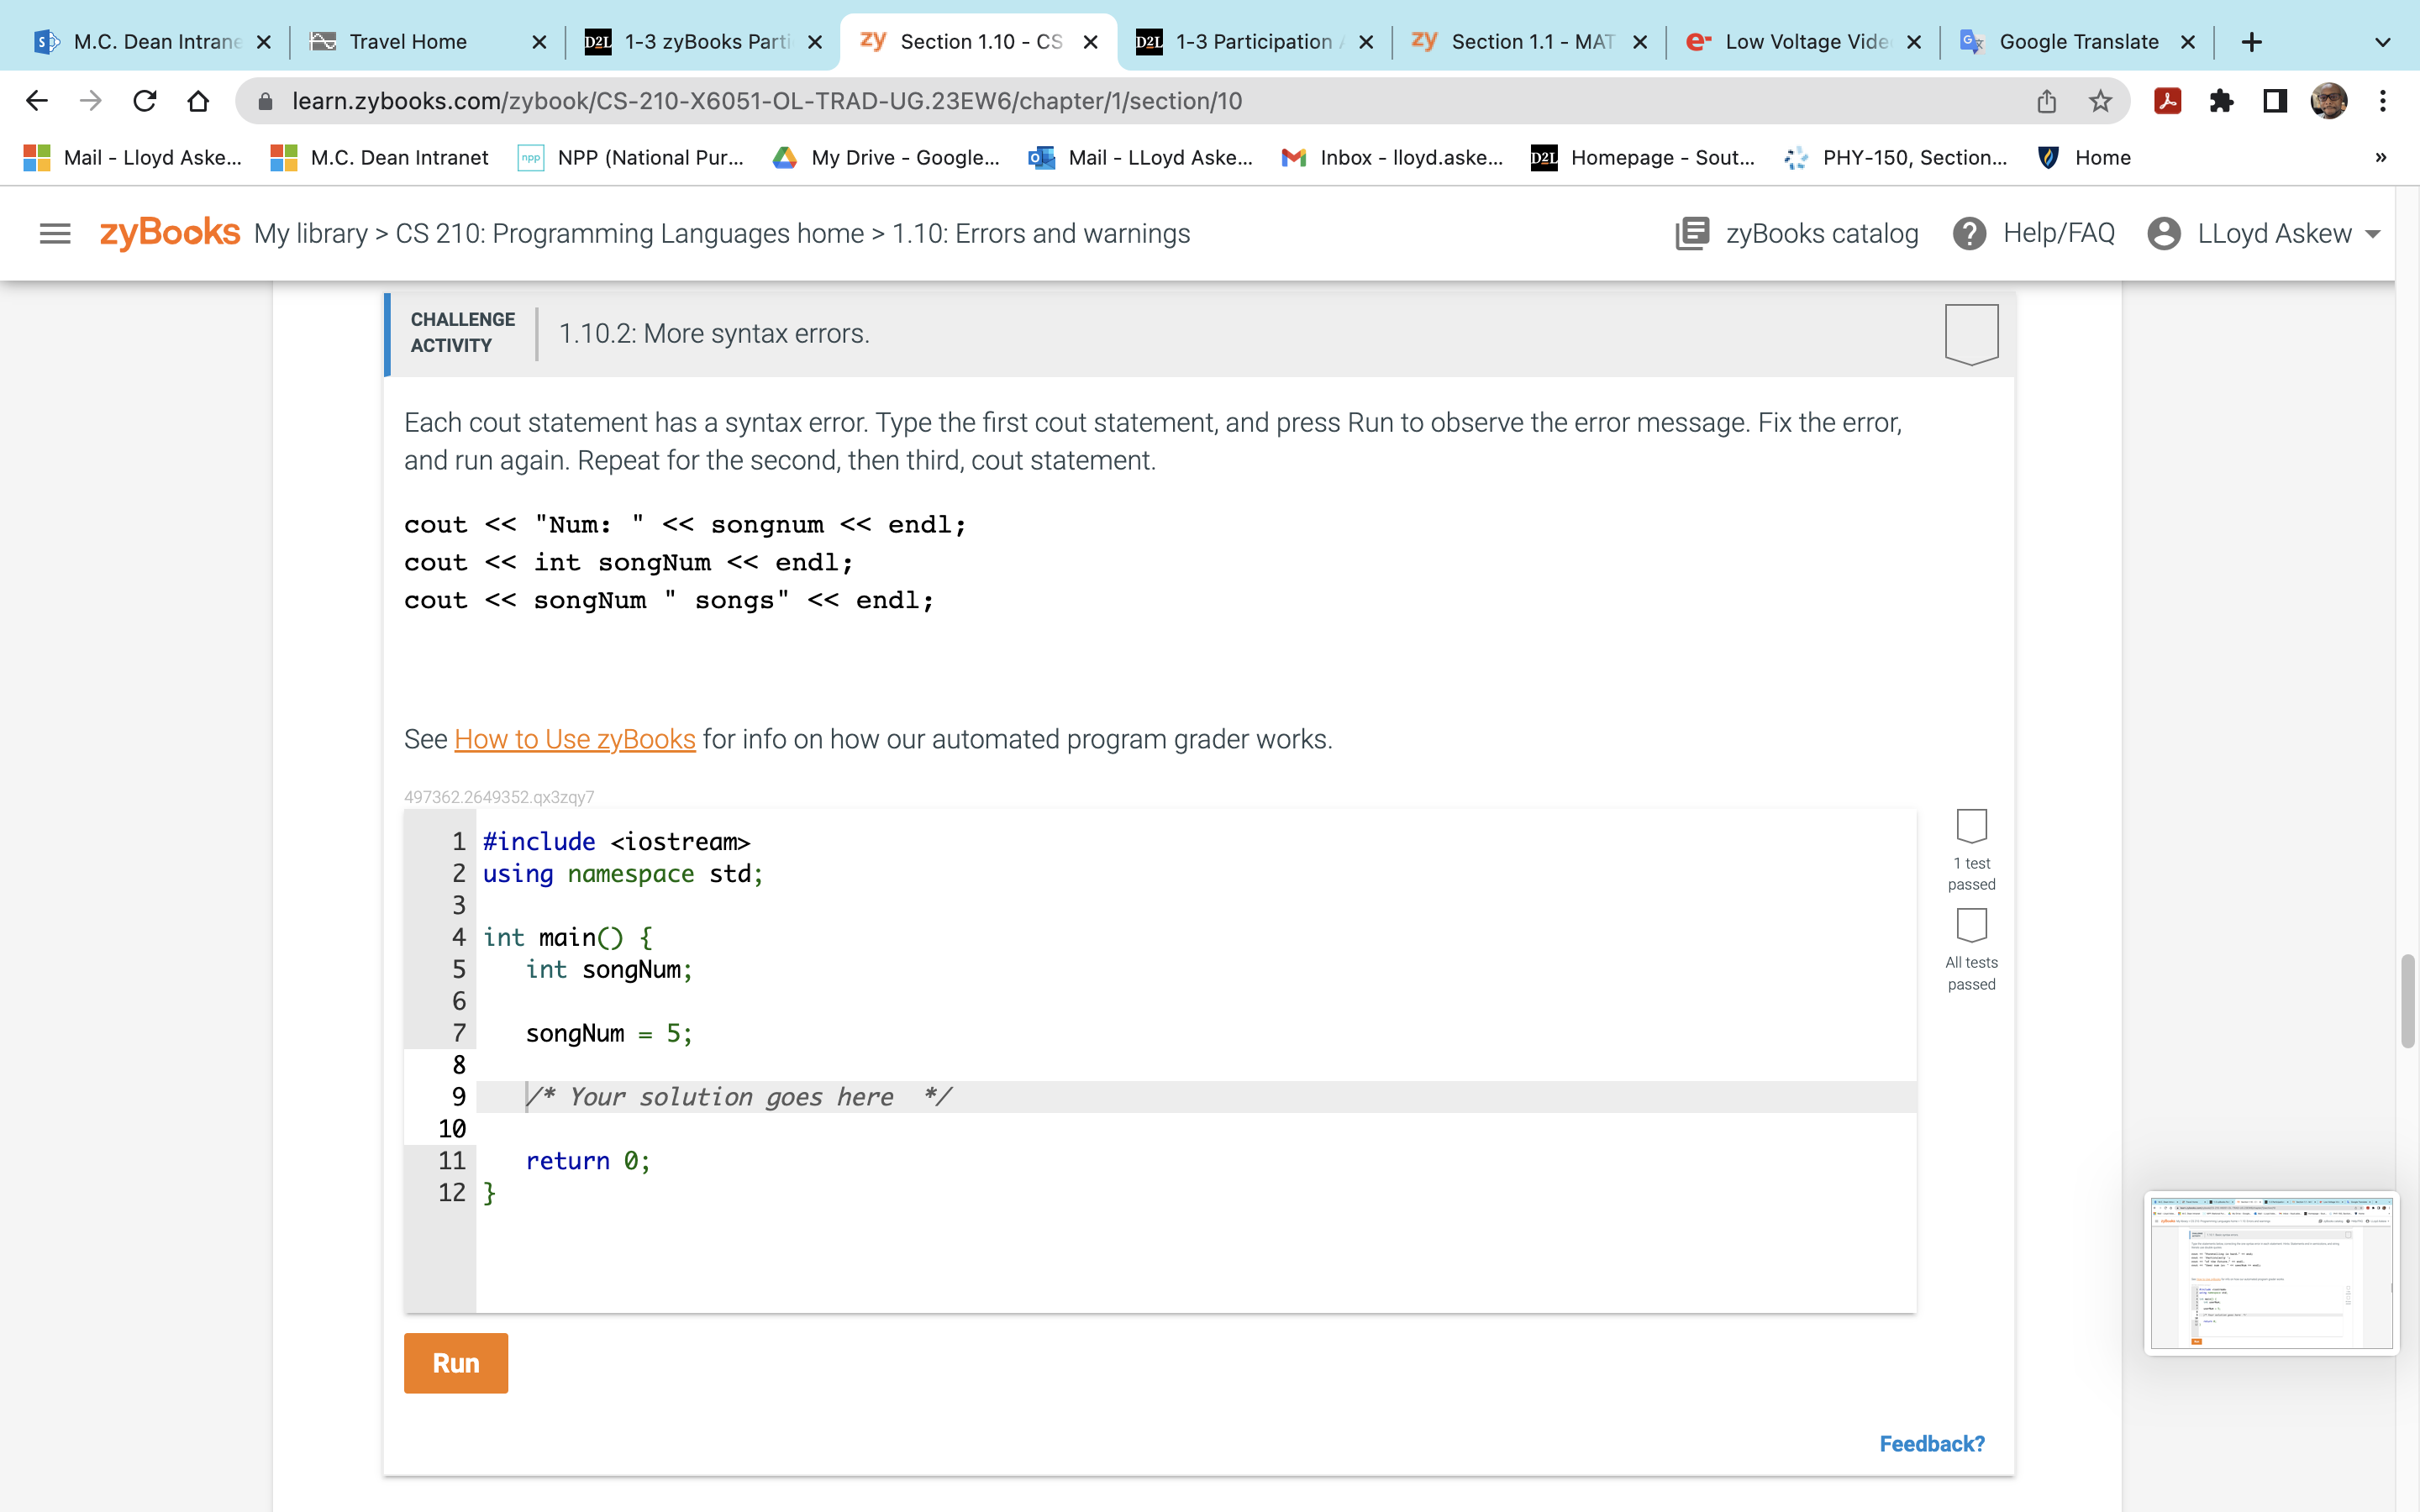Viewport: 2420px width, 1512px height.
Task: Switch to the Travel Home tab
Action: pos(407,42)
